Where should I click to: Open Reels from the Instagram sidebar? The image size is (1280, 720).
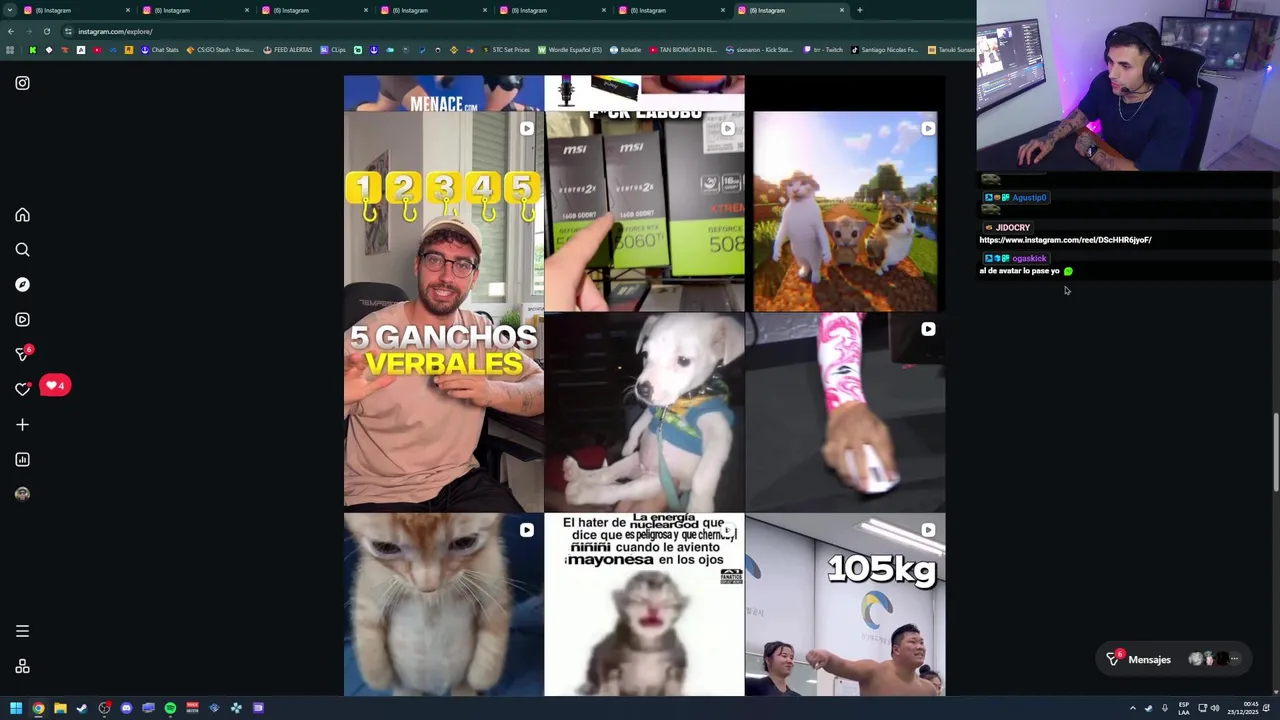[x=22, y=320]
